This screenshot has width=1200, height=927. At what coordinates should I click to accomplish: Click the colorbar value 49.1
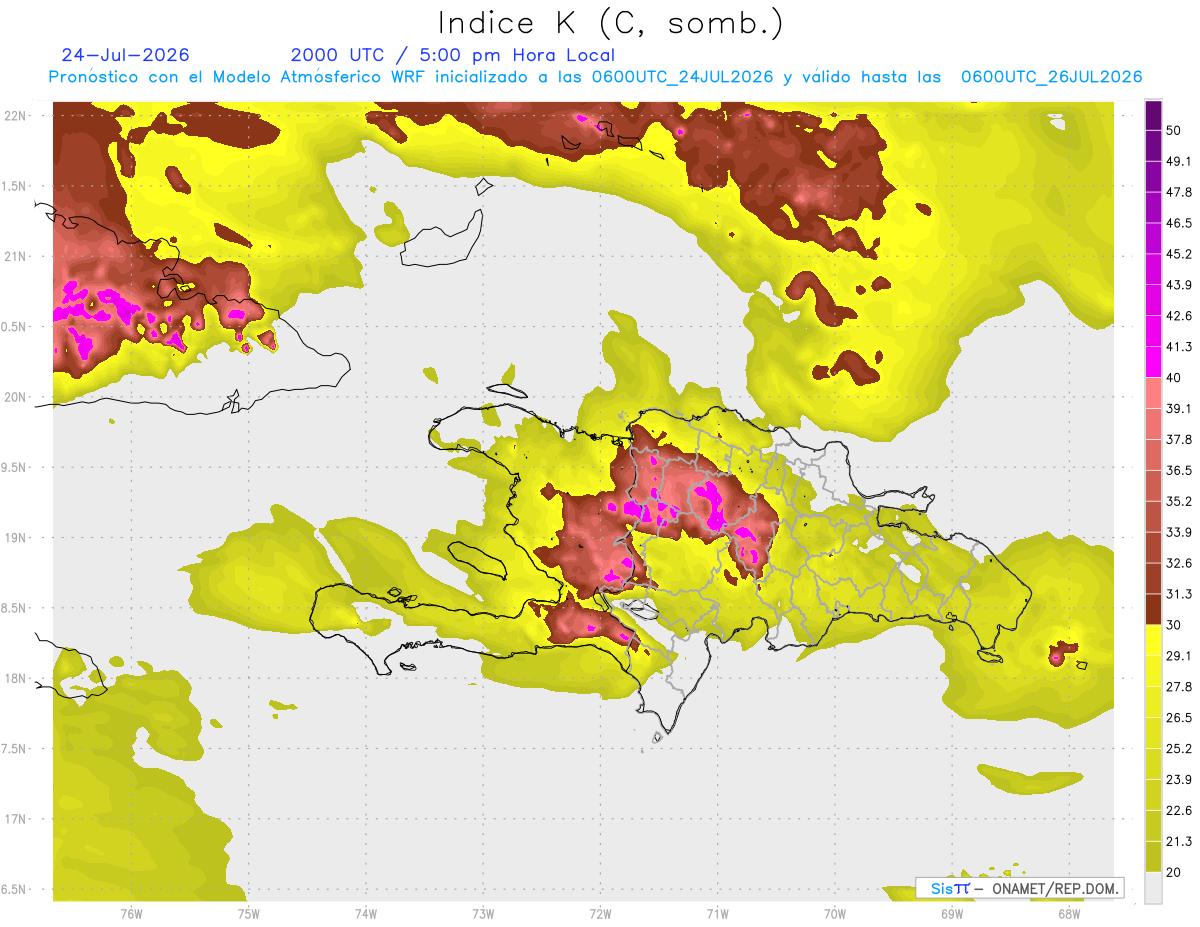[x=1179, y=161]
